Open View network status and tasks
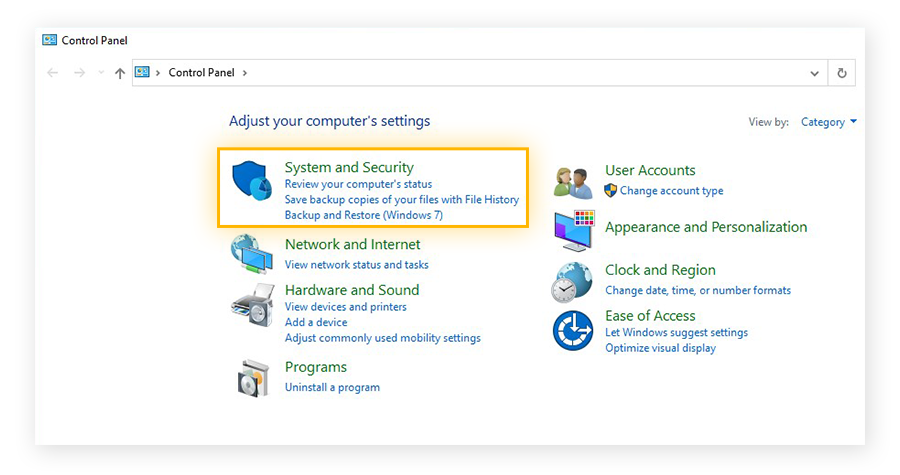Viewport: 900px width, 475px height. pos(356,265)
